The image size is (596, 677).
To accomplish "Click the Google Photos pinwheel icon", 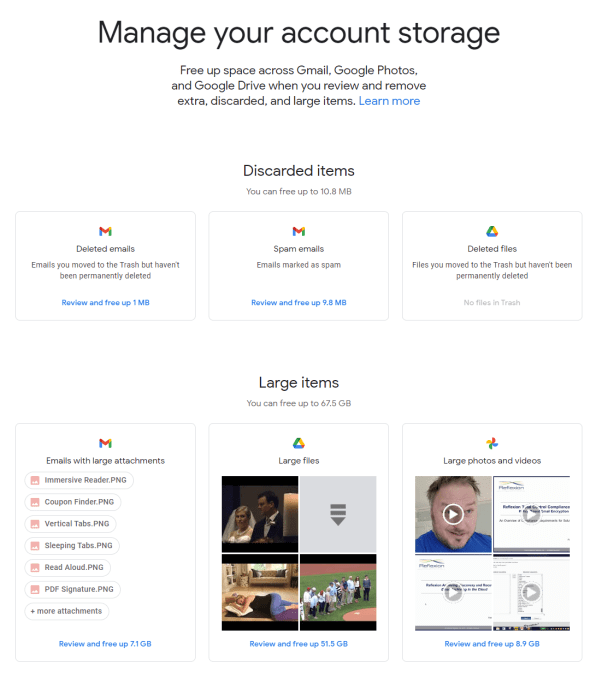I will point(492,443).
